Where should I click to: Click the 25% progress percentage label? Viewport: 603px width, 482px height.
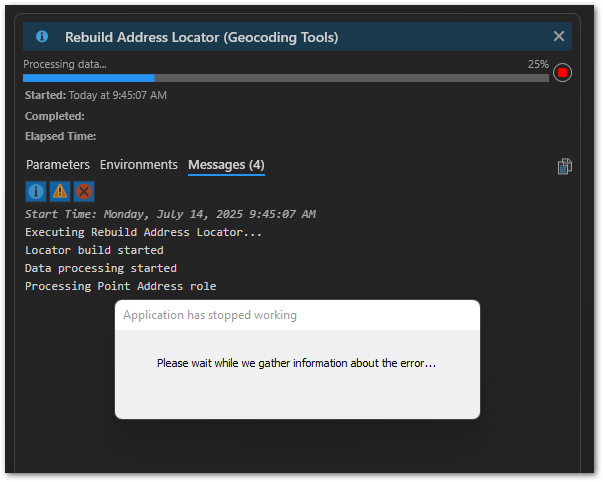(538, 64)
